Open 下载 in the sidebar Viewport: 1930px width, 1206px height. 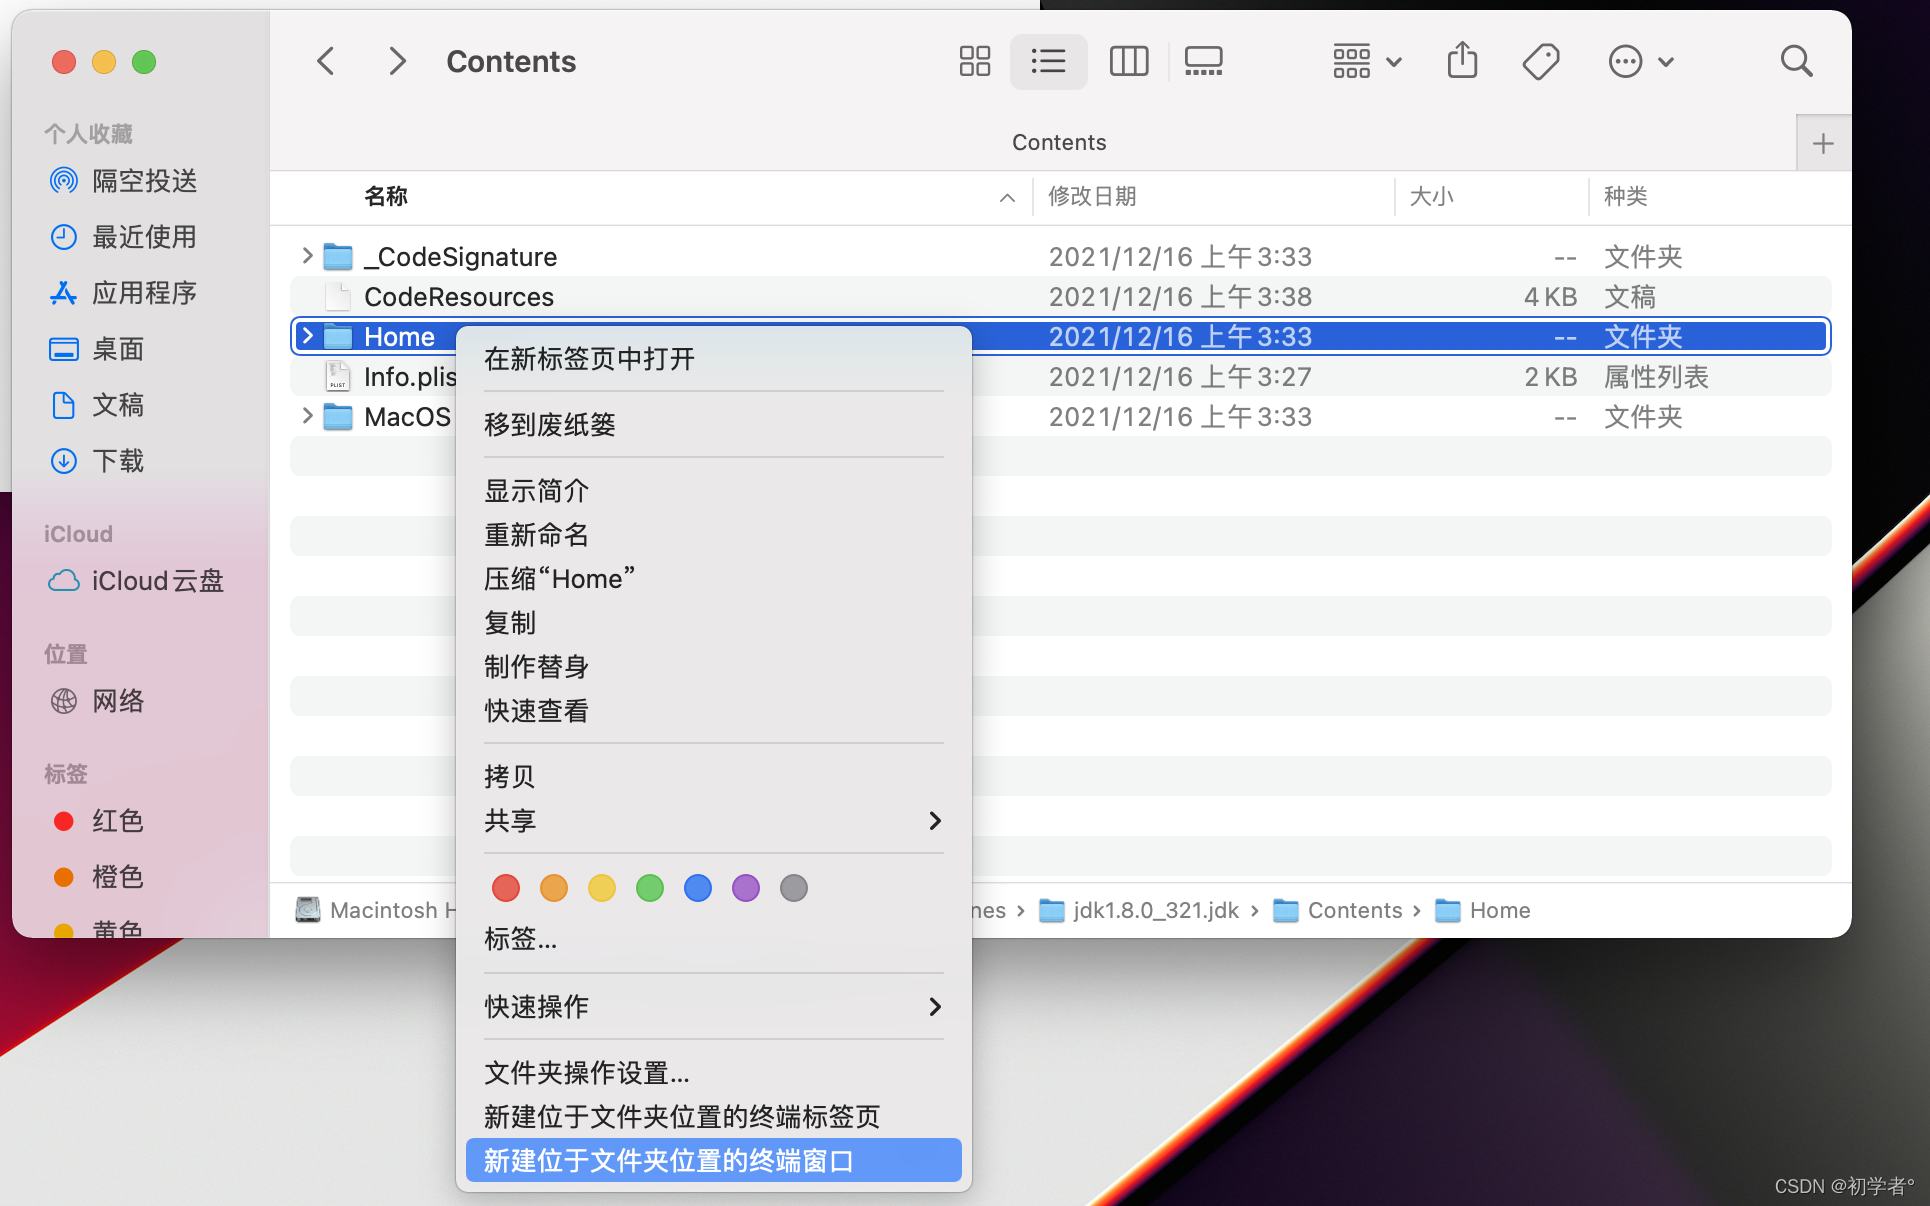(x=118, y=461)
